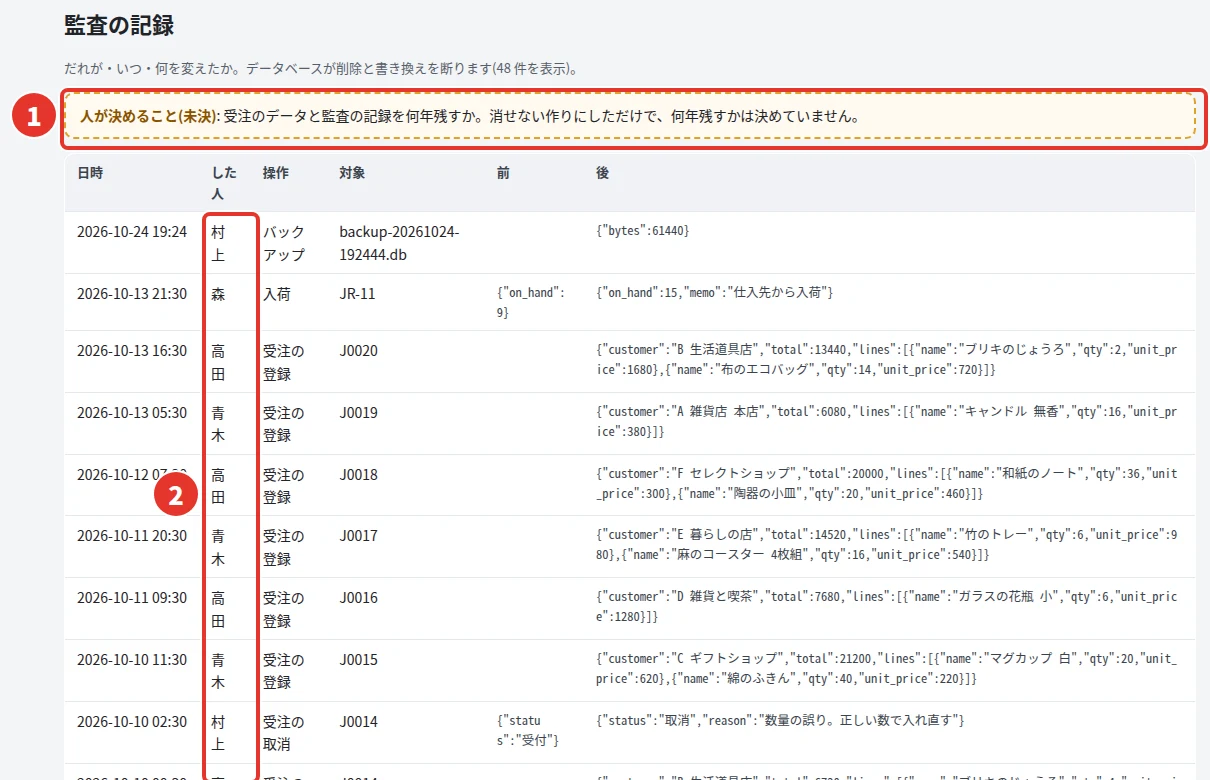Click 受注の登録 in the J0017 row
Image resolution: width=1210 pixels, height=780 pixels.
click(x=283, y=548)
